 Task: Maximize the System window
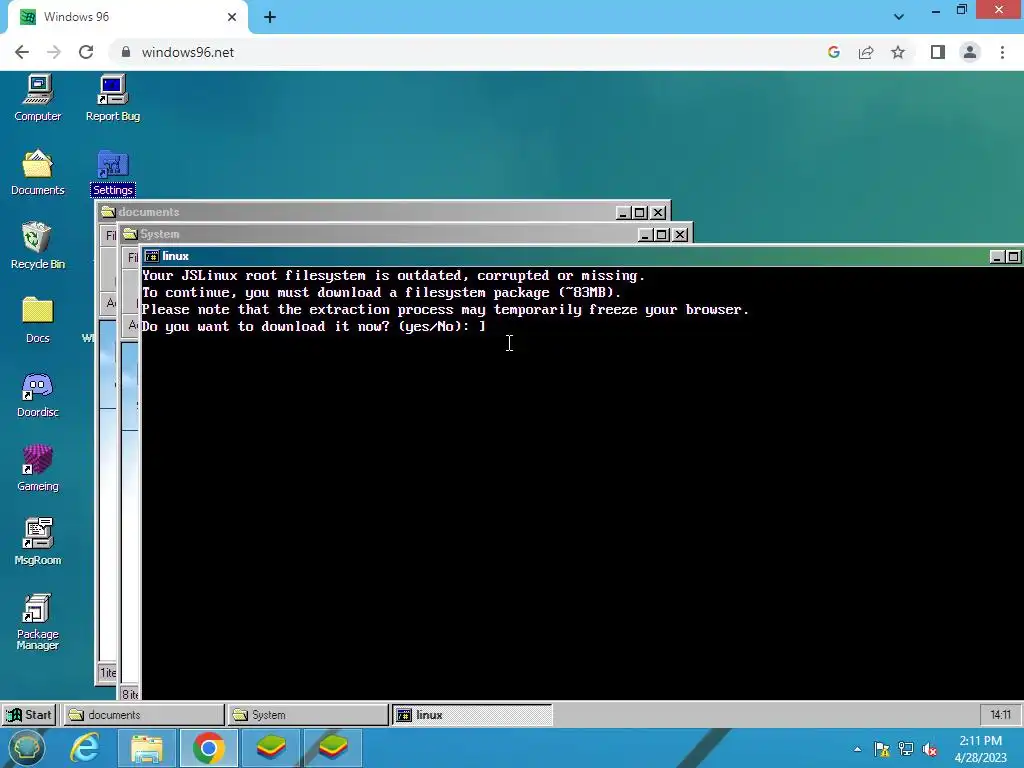(x=662, y=235)
